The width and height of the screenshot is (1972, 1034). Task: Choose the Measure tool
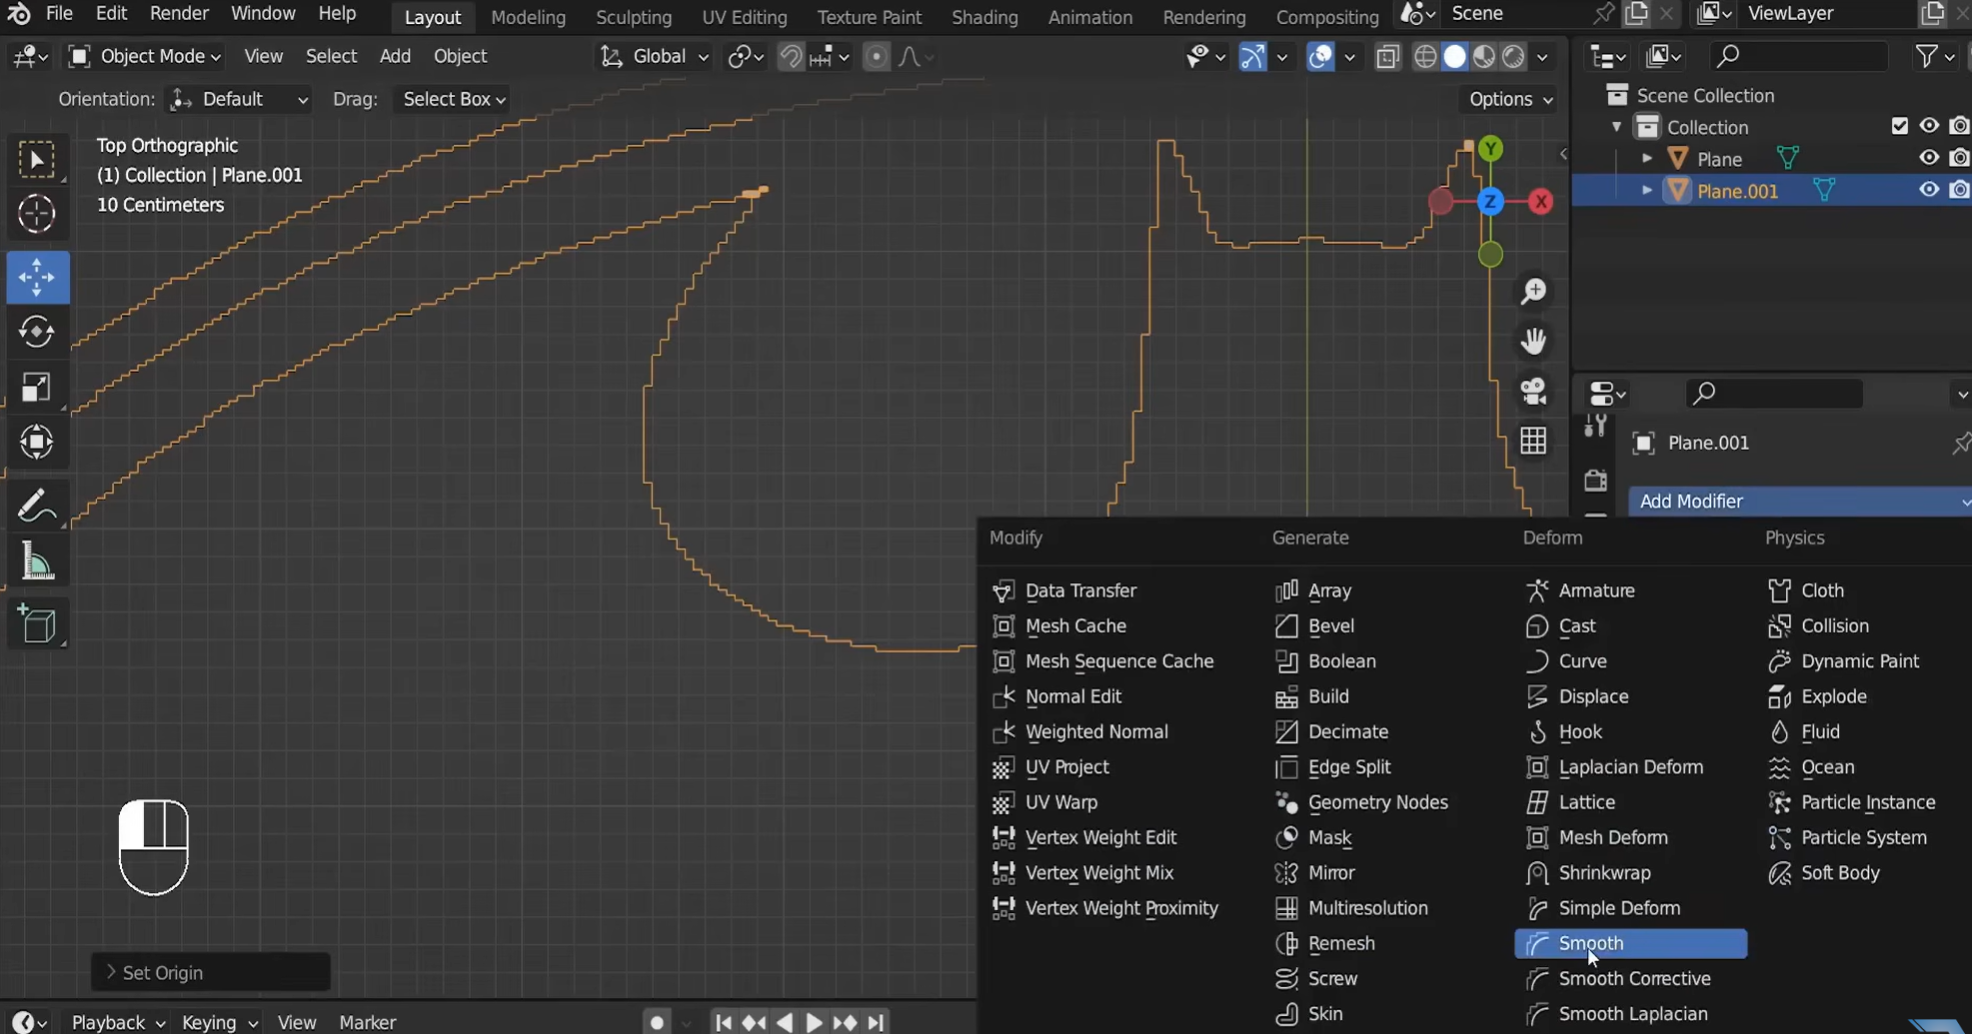point(37,562)
